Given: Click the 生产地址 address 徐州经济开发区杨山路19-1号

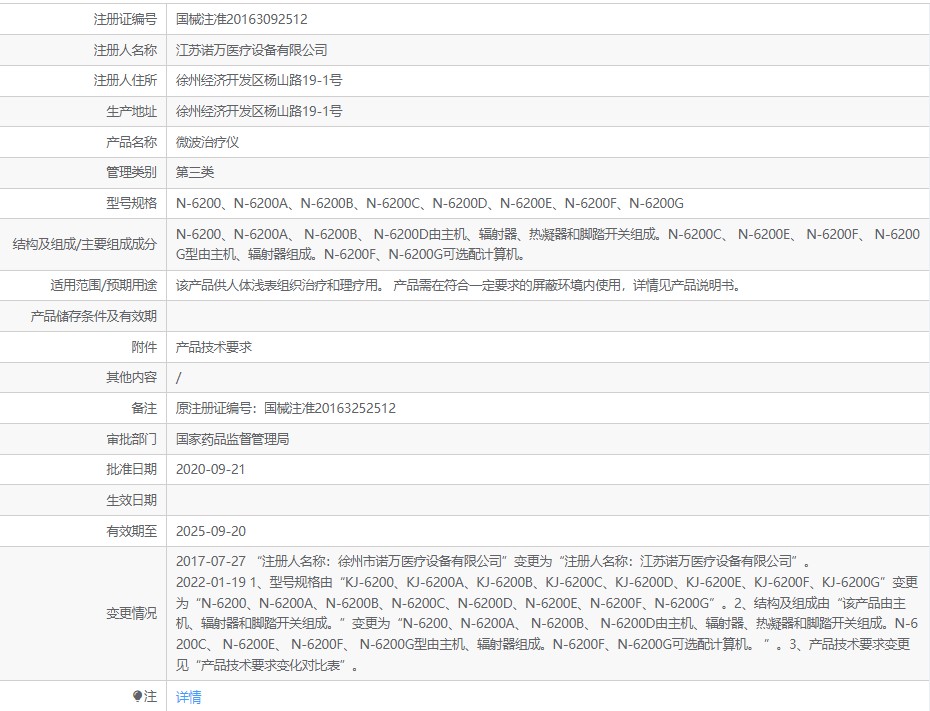Looking at the screenshot, I should pos(259,111).
